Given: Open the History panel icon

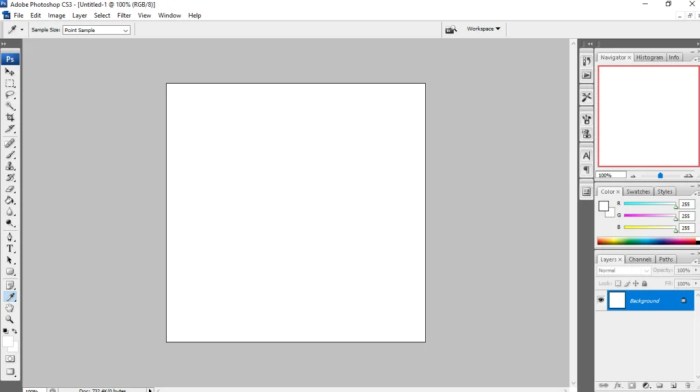Looking at the screenshot, I should coord(587,61).
